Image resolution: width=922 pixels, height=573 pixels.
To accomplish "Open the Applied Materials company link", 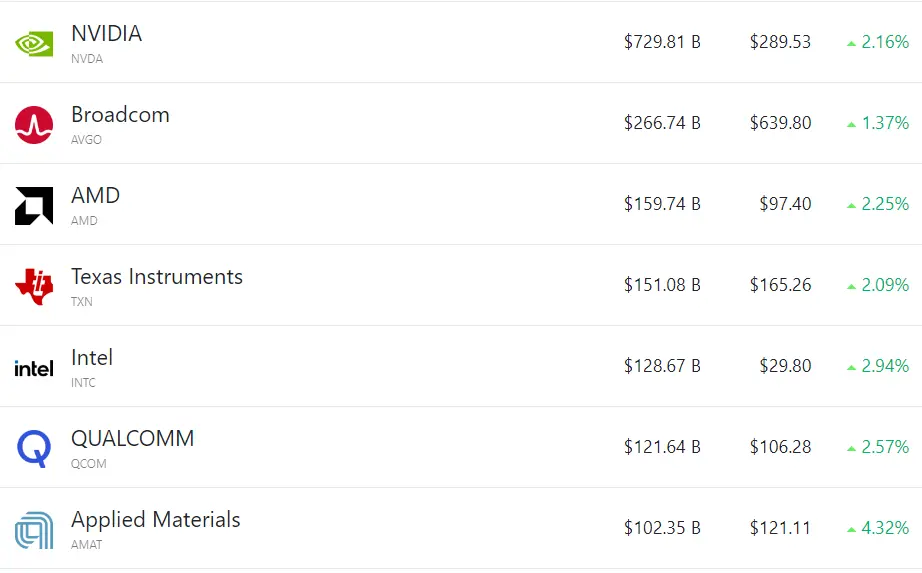I will click(x=156, y=520).
